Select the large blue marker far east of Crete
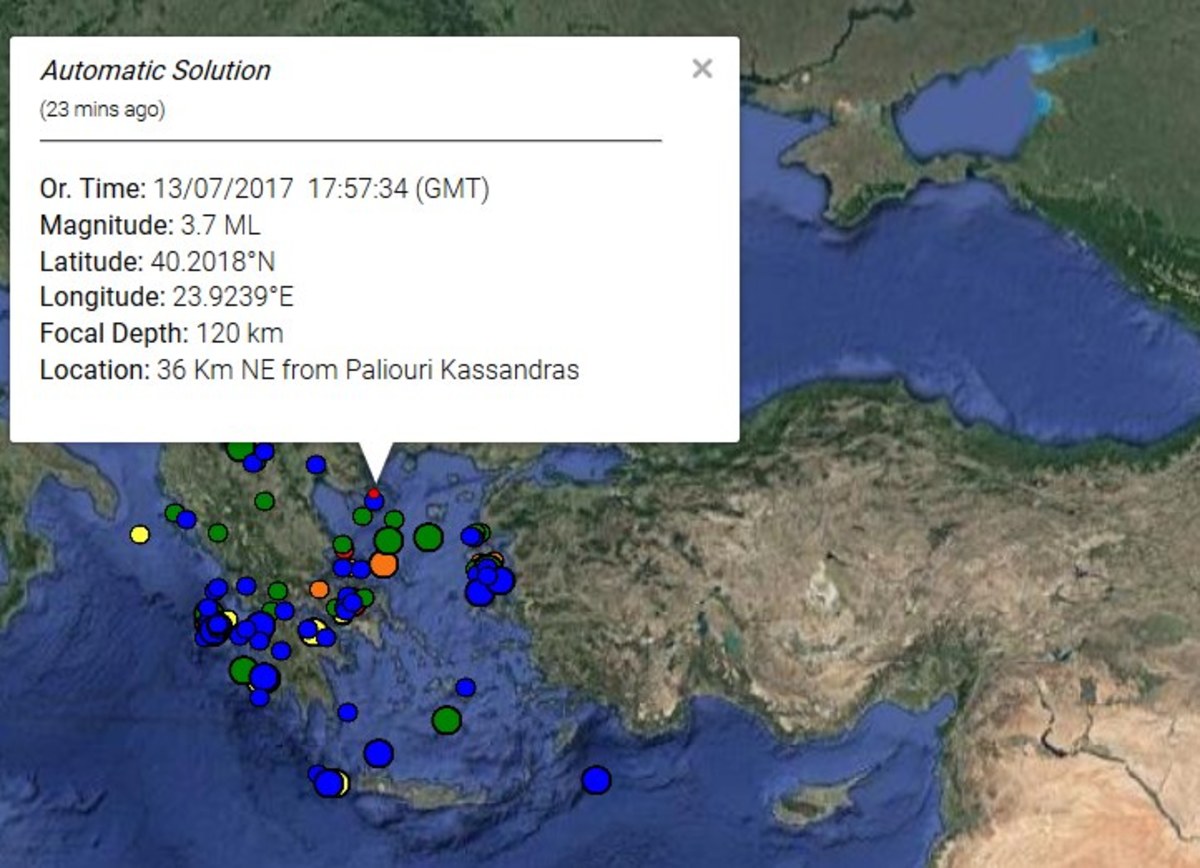This screenshot has width=1200, height=868. (596, 779)
